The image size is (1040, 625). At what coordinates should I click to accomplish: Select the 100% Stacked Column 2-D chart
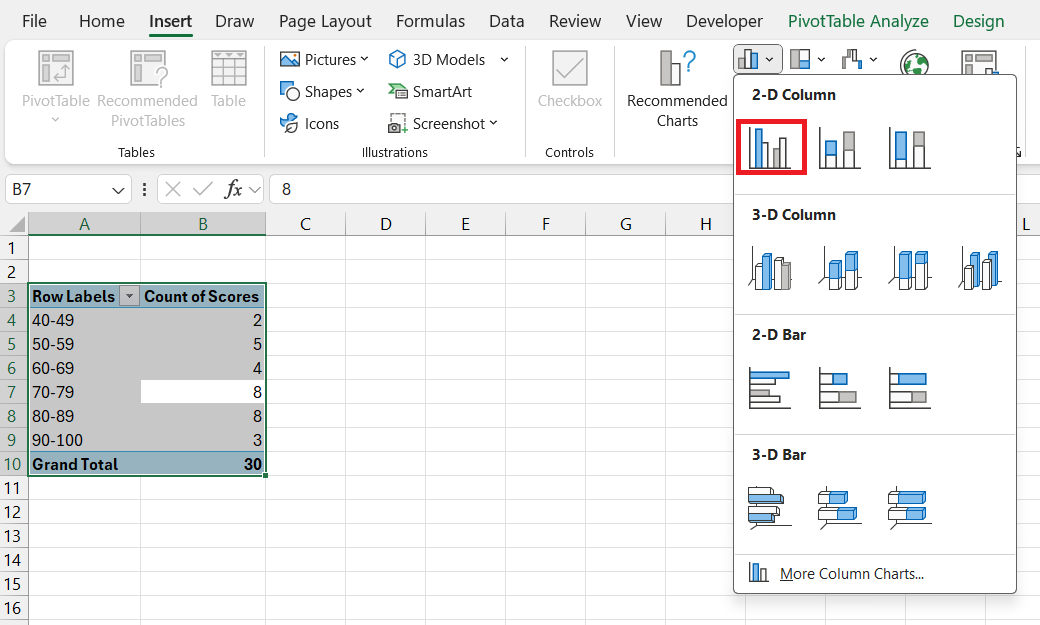pyautogui.click(x=909, y=149)
